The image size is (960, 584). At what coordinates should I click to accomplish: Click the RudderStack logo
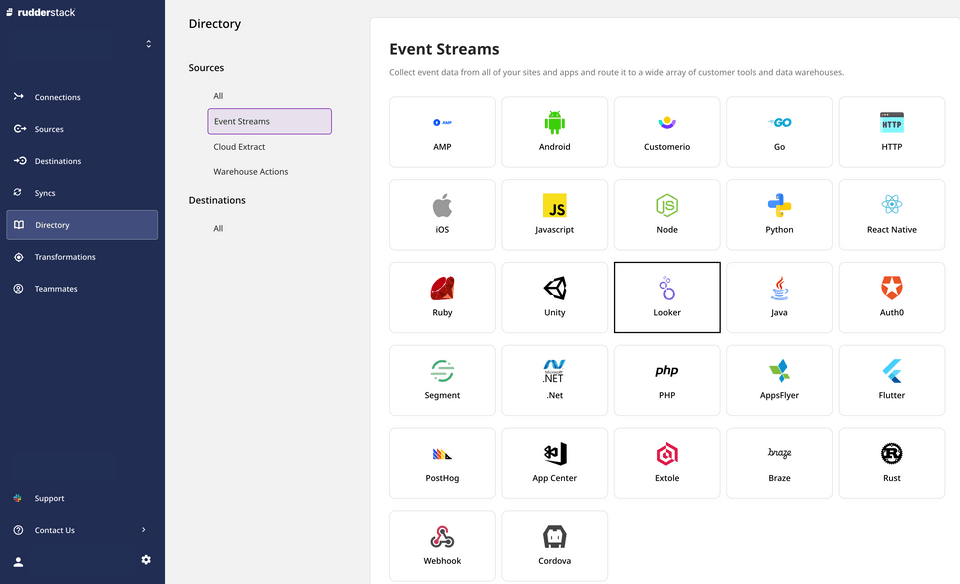(40, 12)
